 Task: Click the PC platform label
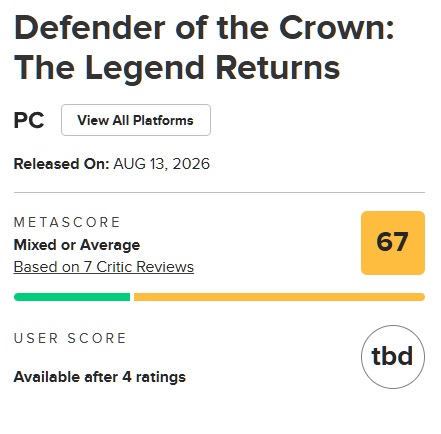[29, 120]
